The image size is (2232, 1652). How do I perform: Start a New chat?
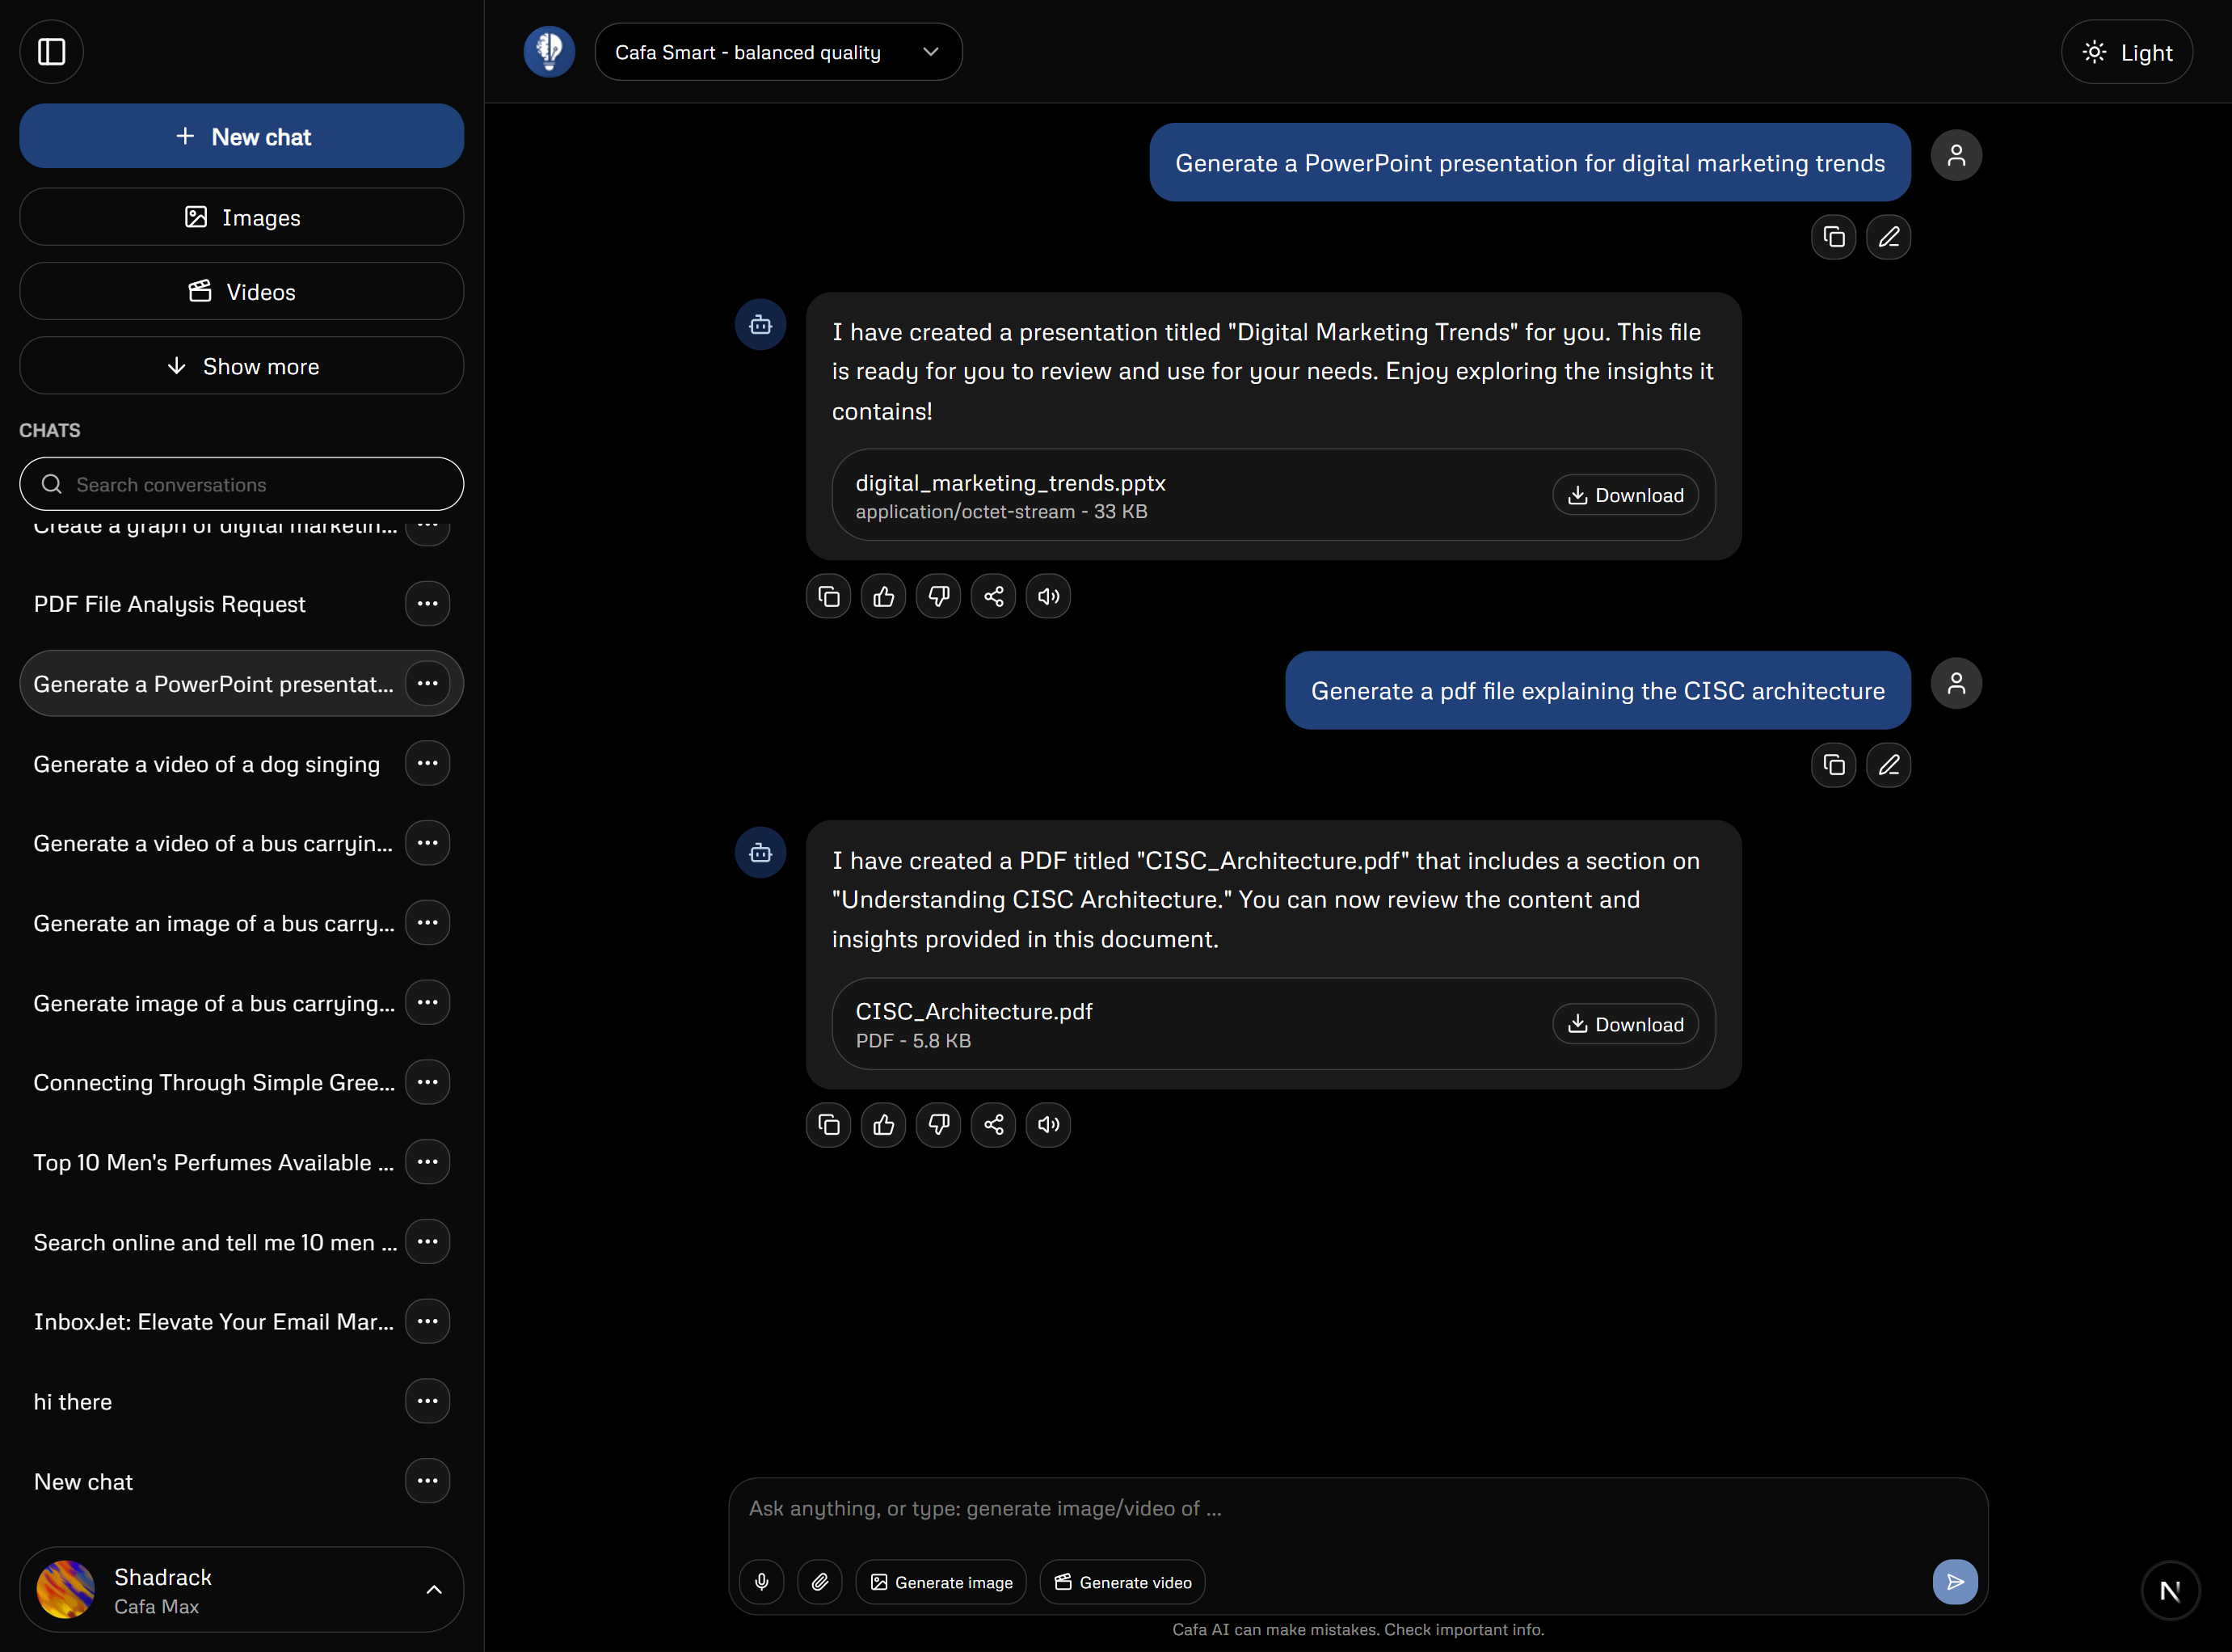click(x=242, y=136)
